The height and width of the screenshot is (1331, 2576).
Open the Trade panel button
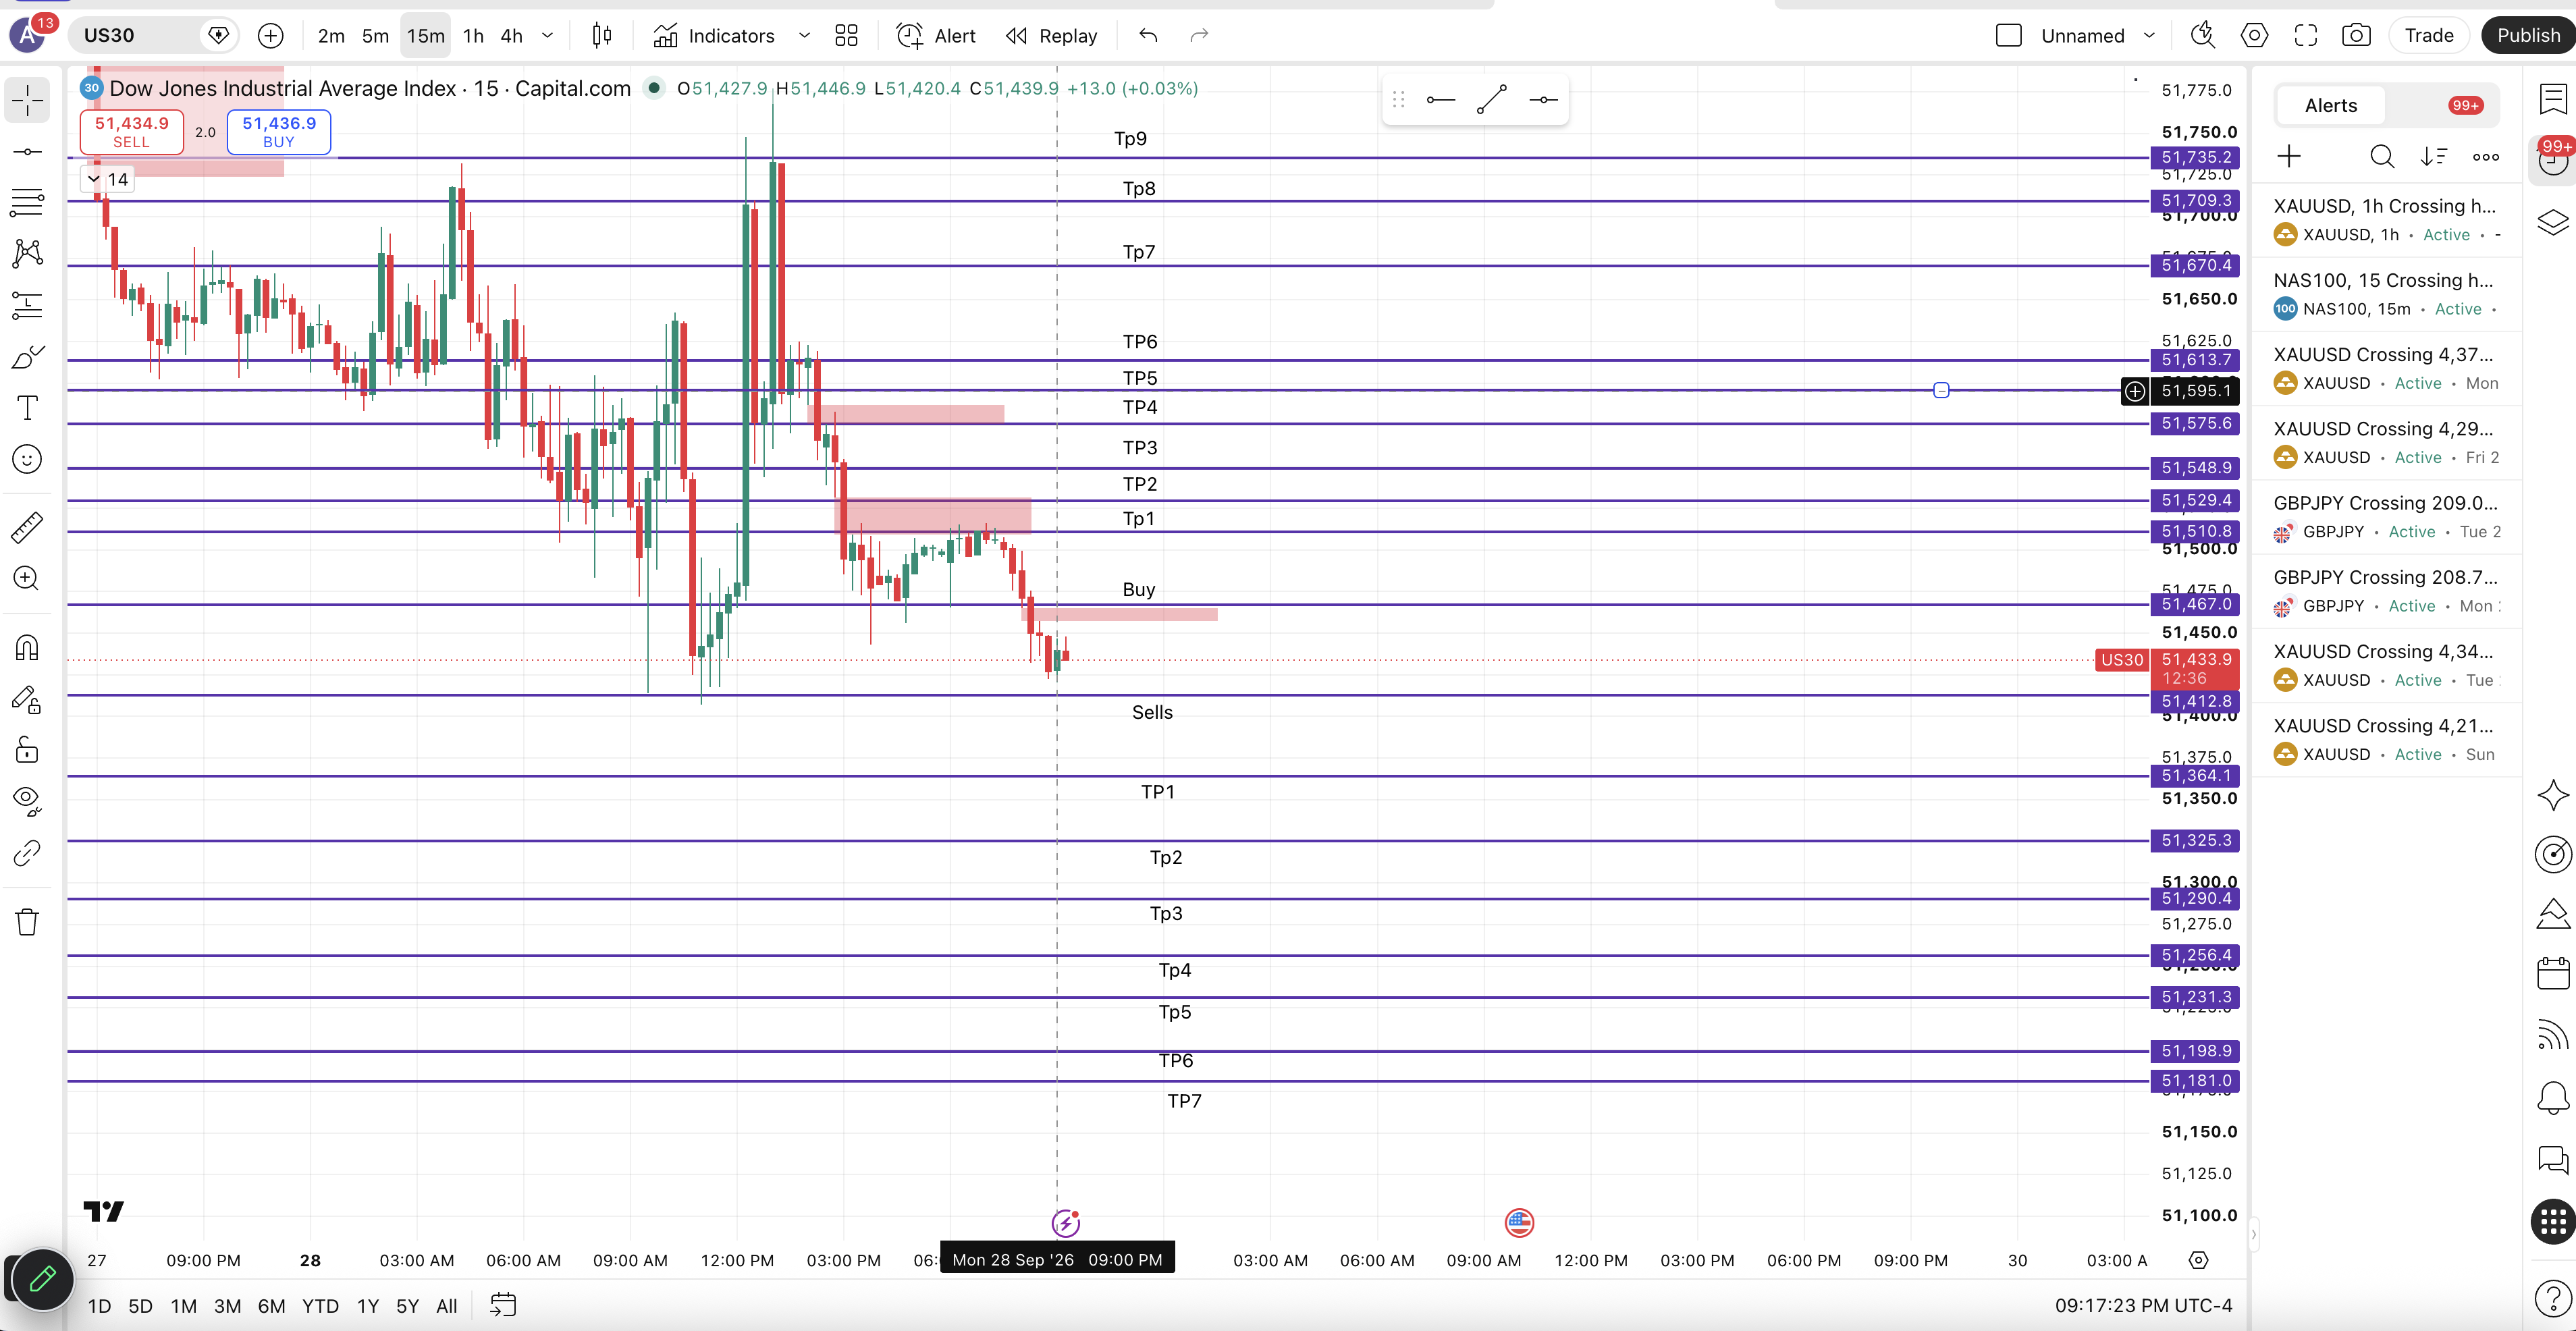2428,36
